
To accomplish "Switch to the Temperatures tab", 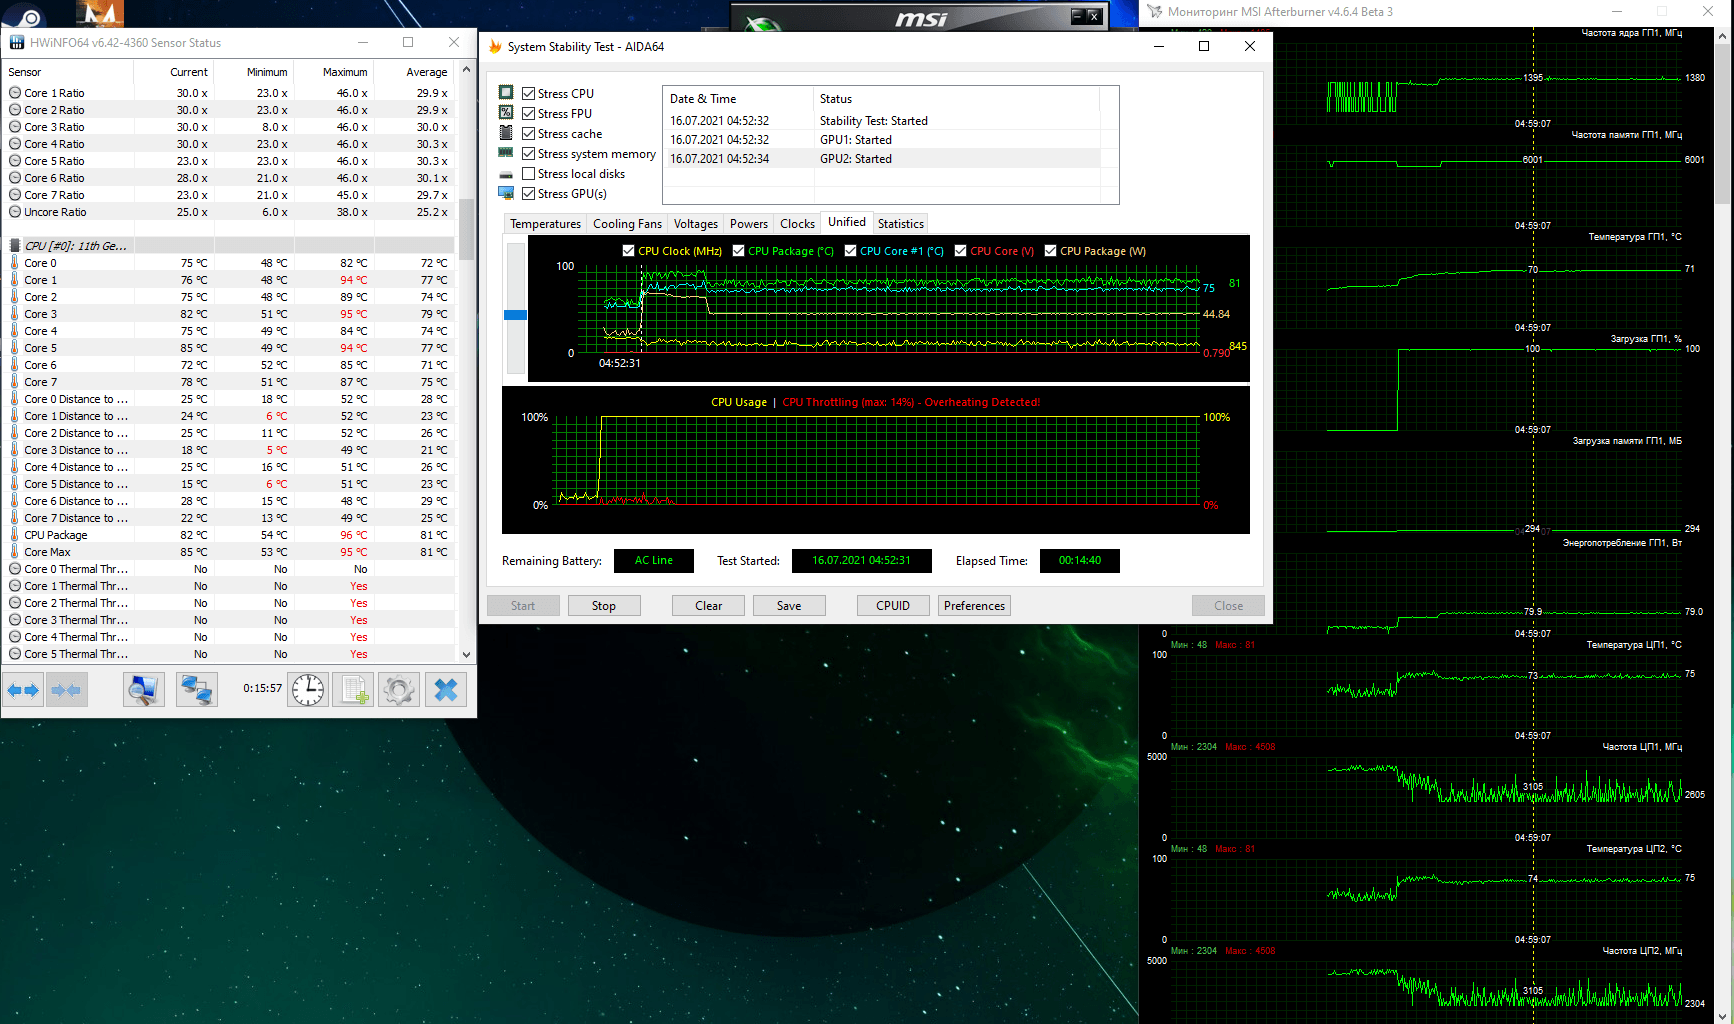I will point(545,224).
